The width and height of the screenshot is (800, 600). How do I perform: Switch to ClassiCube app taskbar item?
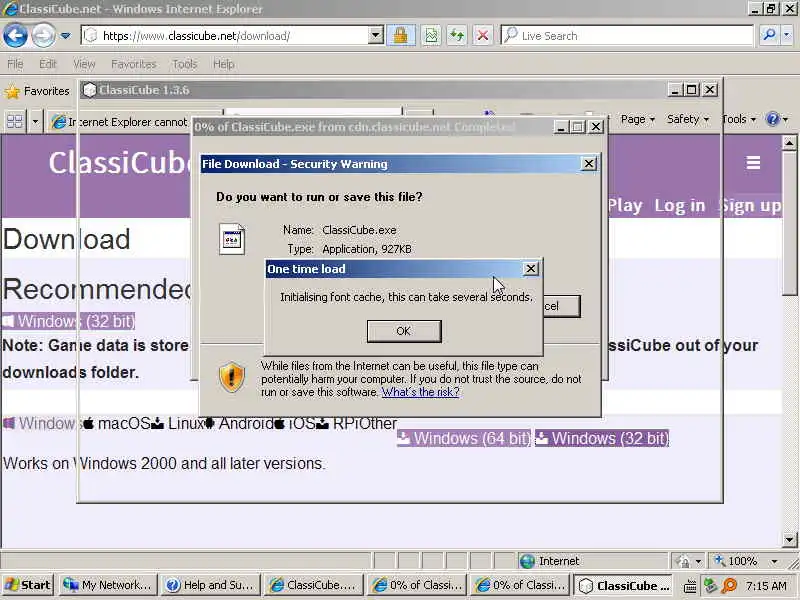[622, 585]
